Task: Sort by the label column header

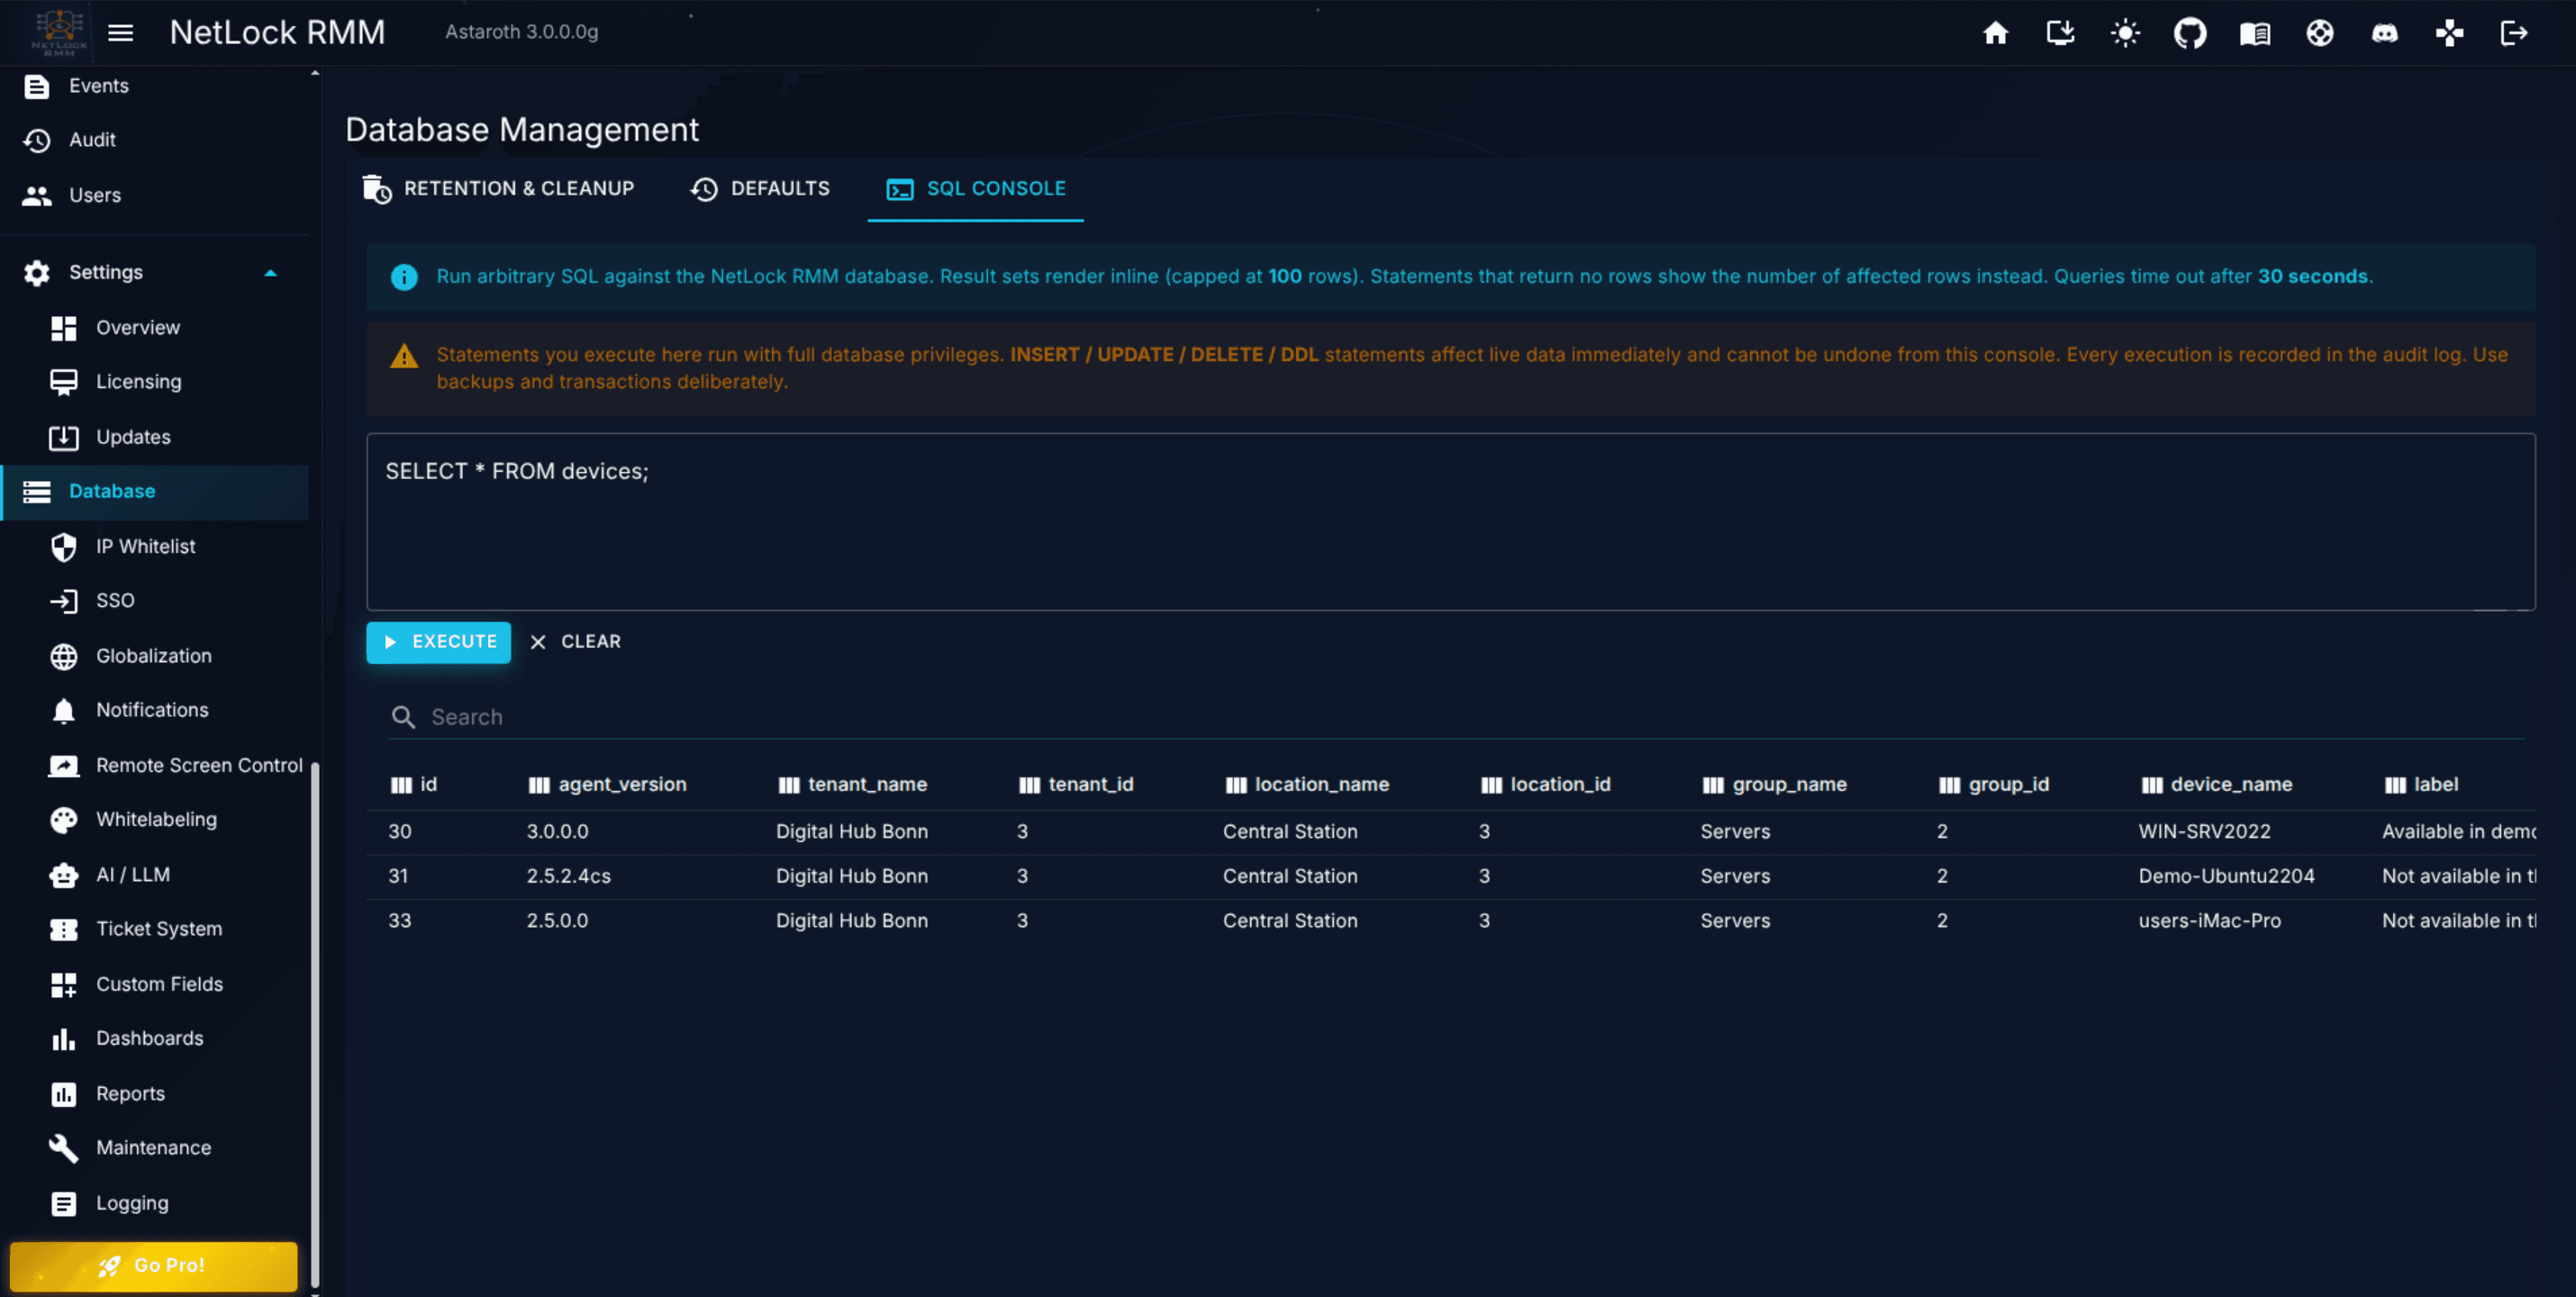Action: (x=2422, y=785)
